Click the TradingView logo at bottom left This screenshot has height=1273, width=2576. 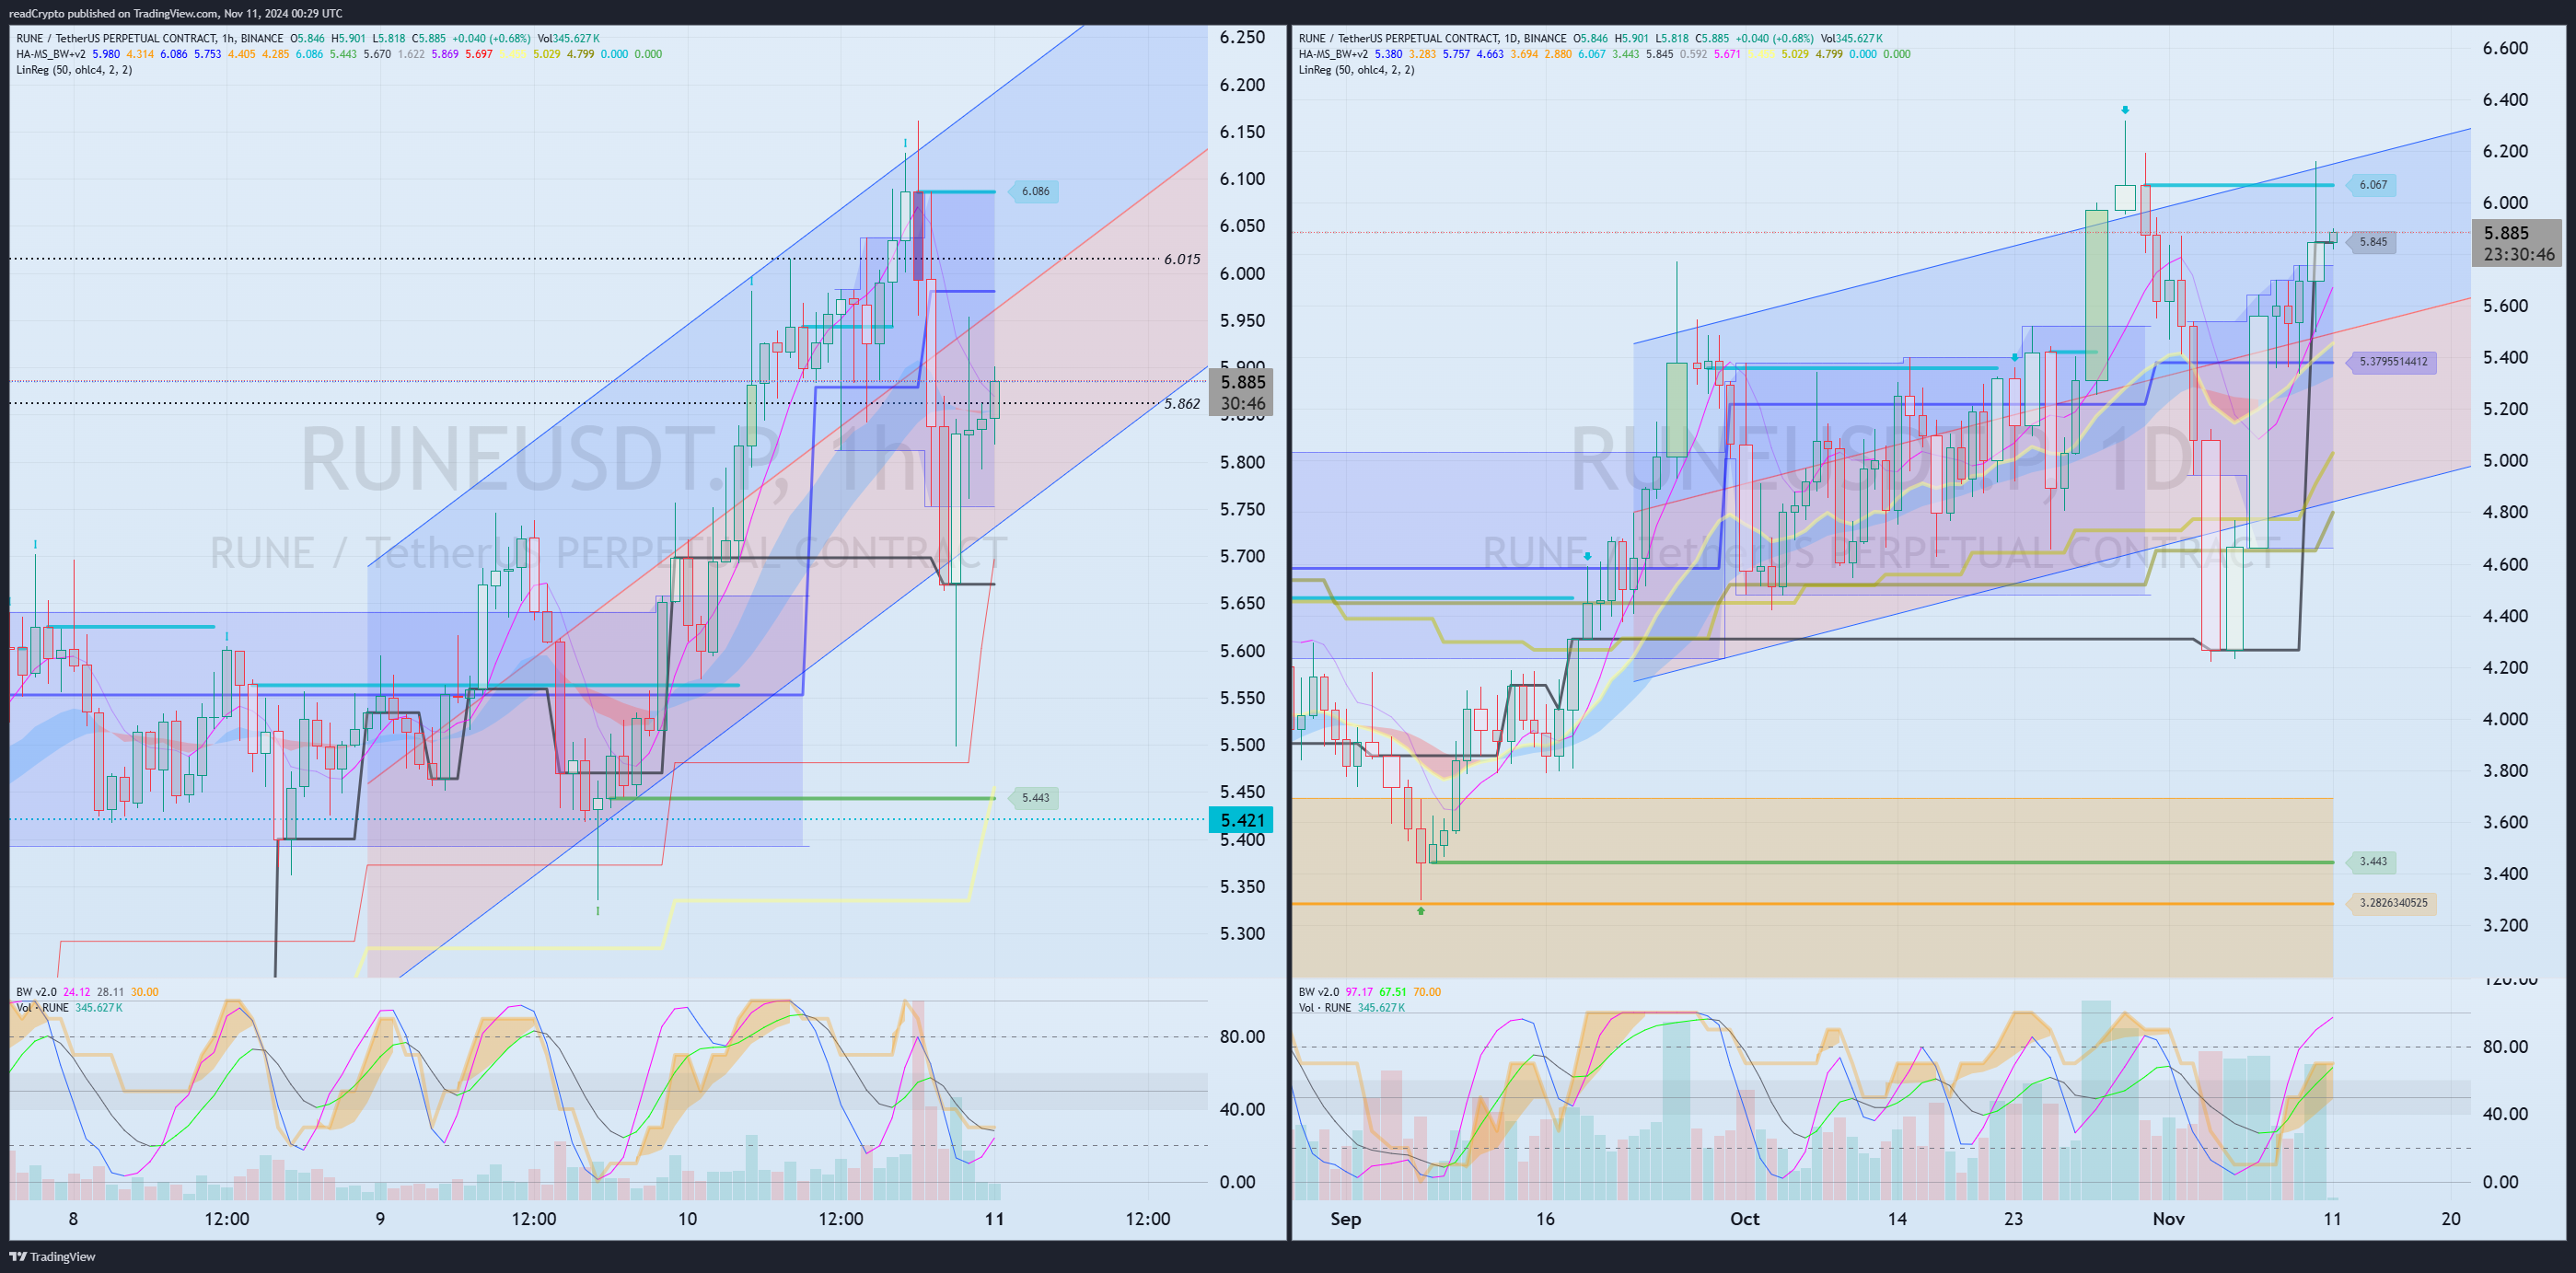pyautogui.click(x=52, y=1256)
